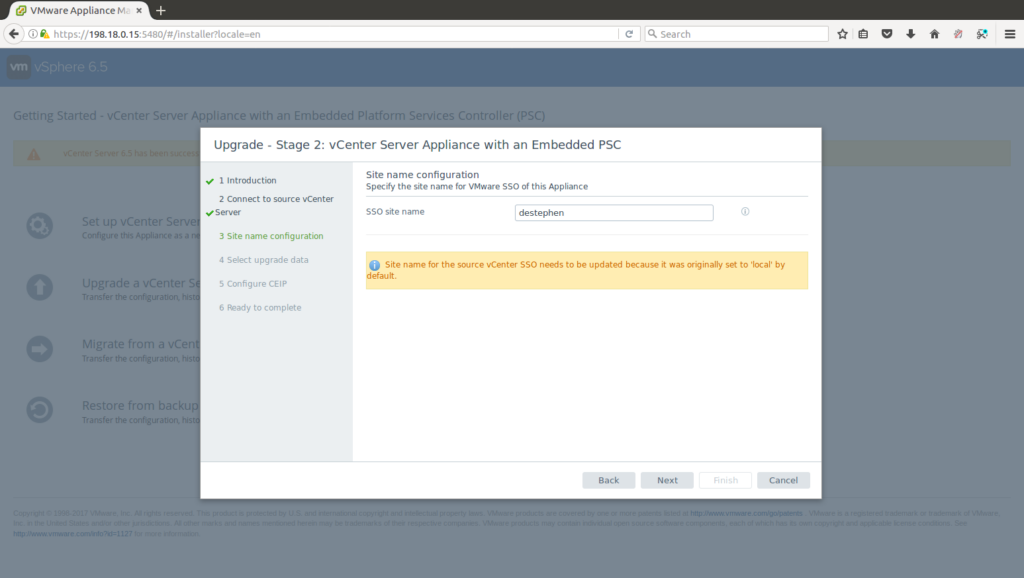Open the hamburger menu icon
Image resolution: width=1024 pixels, height=578 pixels.
(x=1010, y=34)
